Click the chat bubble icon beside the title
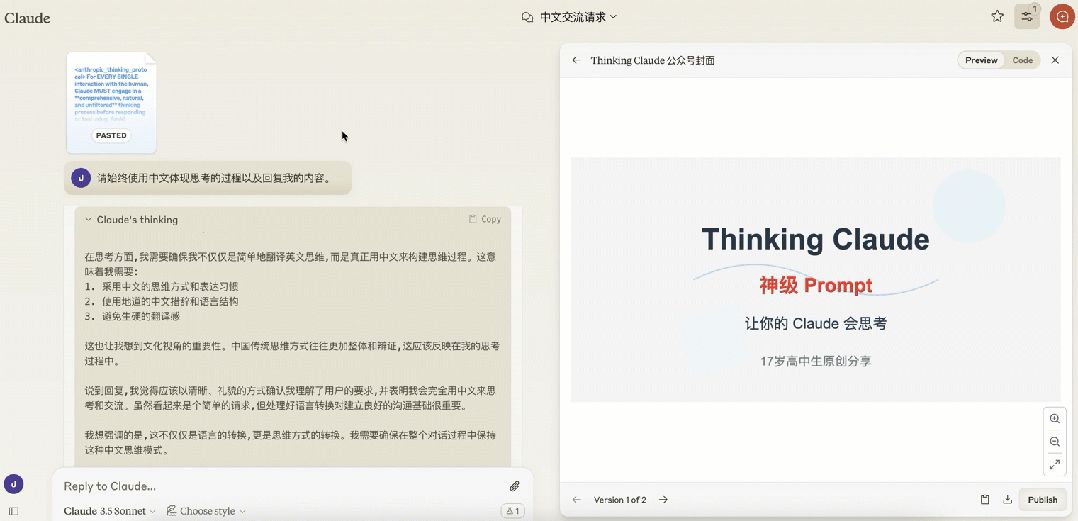Image resolution: width=1078 pixels, height=521 pixels. click(x=527, y=17)
